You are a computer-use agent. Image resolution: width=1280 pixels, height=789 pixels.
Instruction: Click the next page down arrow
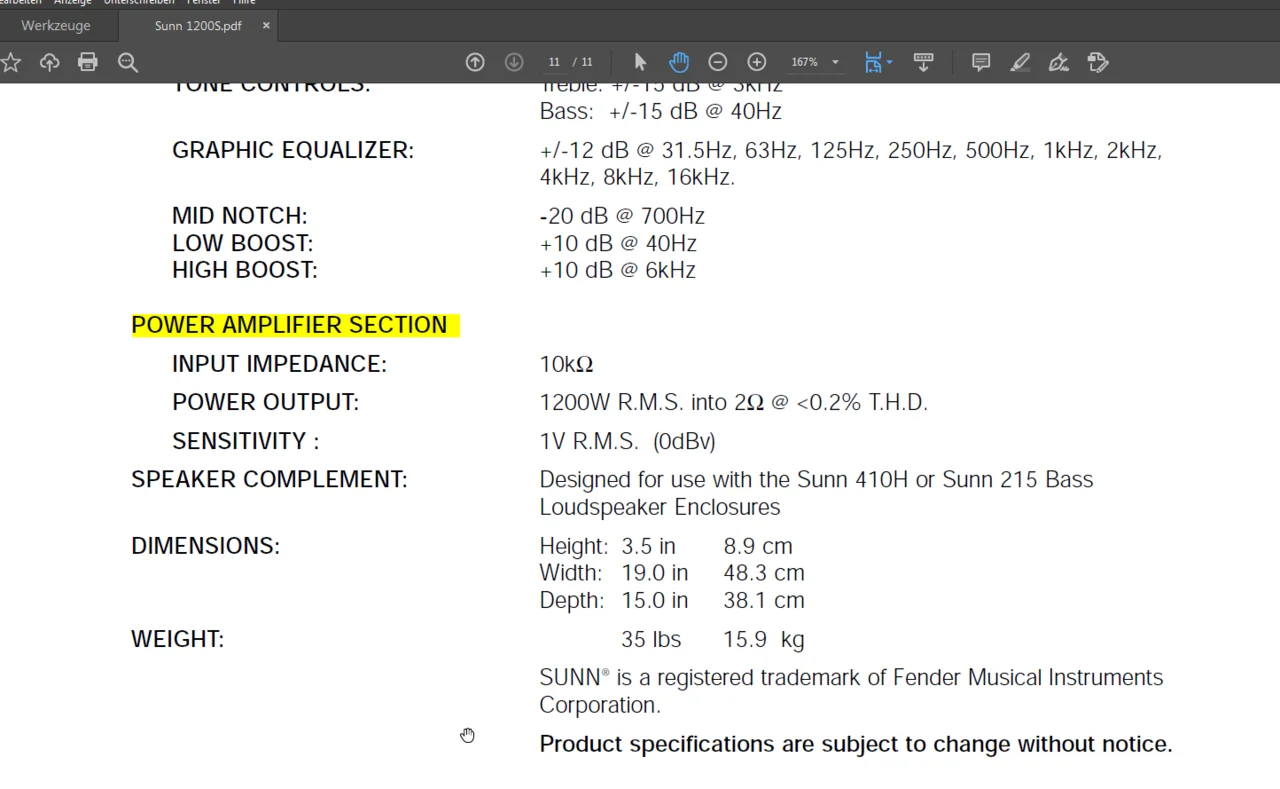[x=514, y=62]
